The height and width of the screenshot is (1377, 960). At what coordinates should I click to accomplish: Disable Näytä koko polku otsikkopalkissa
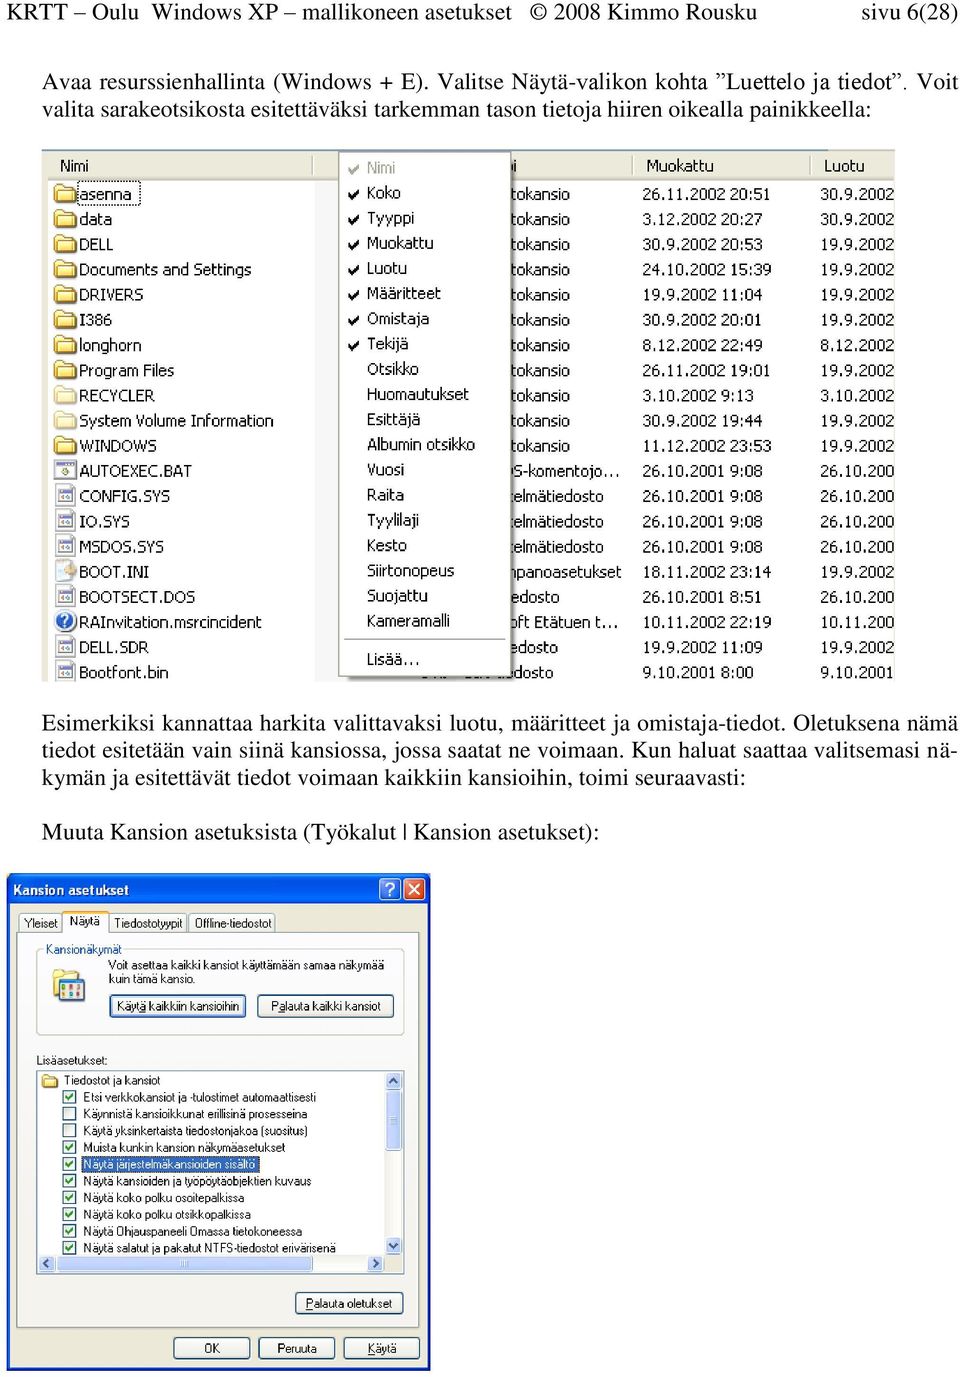click(69, 1215)
